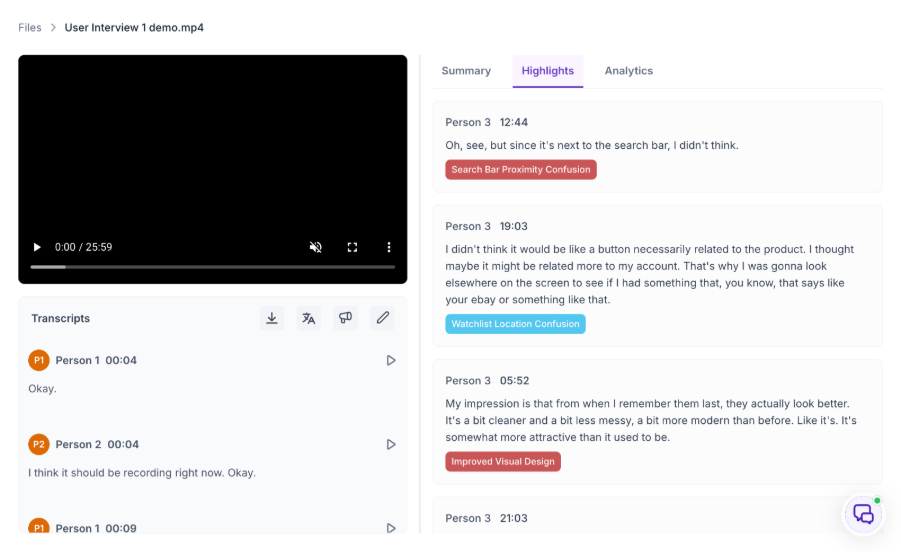Viewport: 901px width, 552px height.
Task: Jump to the 21:03 highlight timestamp
Action: tap(514, 518)
